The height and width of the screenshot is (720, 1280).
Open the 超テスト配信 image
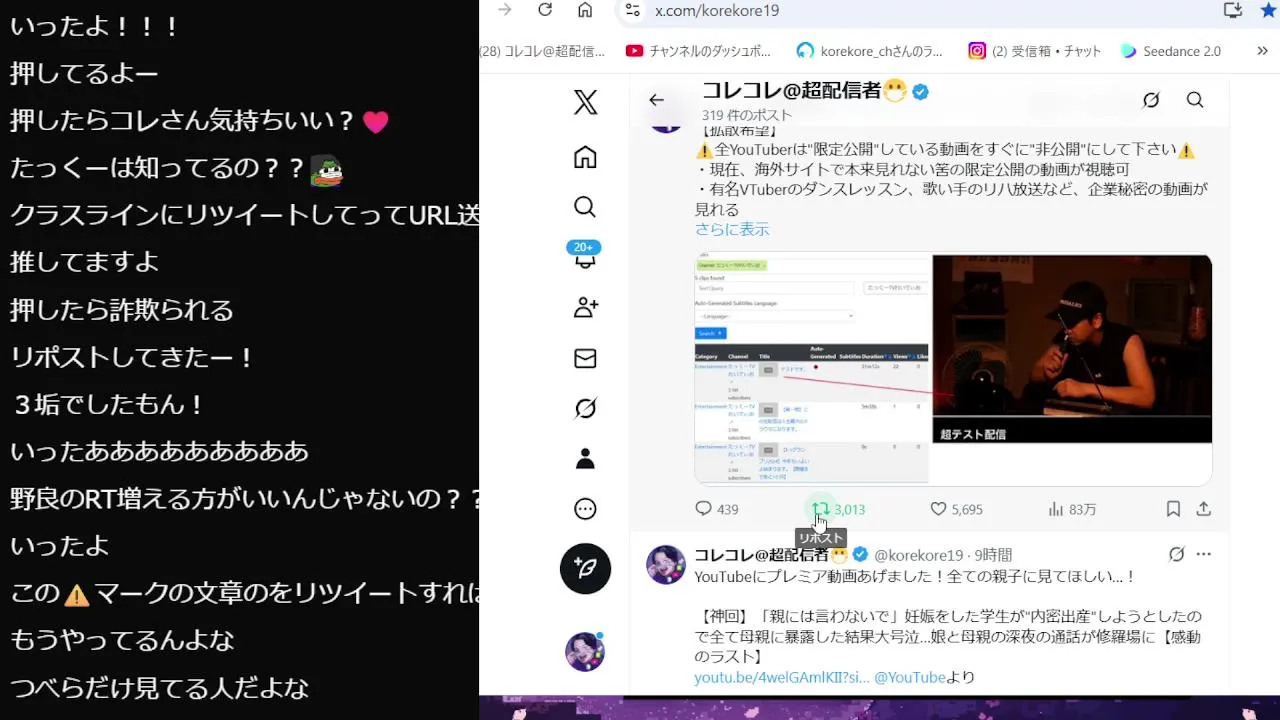[x=1072, y=349]
